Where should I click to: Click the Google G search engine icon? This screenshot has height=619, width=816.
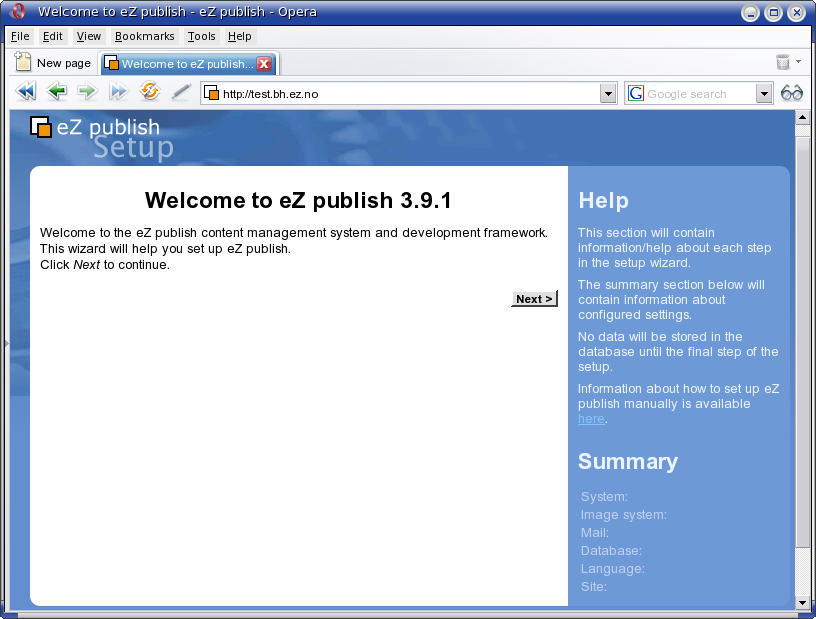[x=635, y=94]
